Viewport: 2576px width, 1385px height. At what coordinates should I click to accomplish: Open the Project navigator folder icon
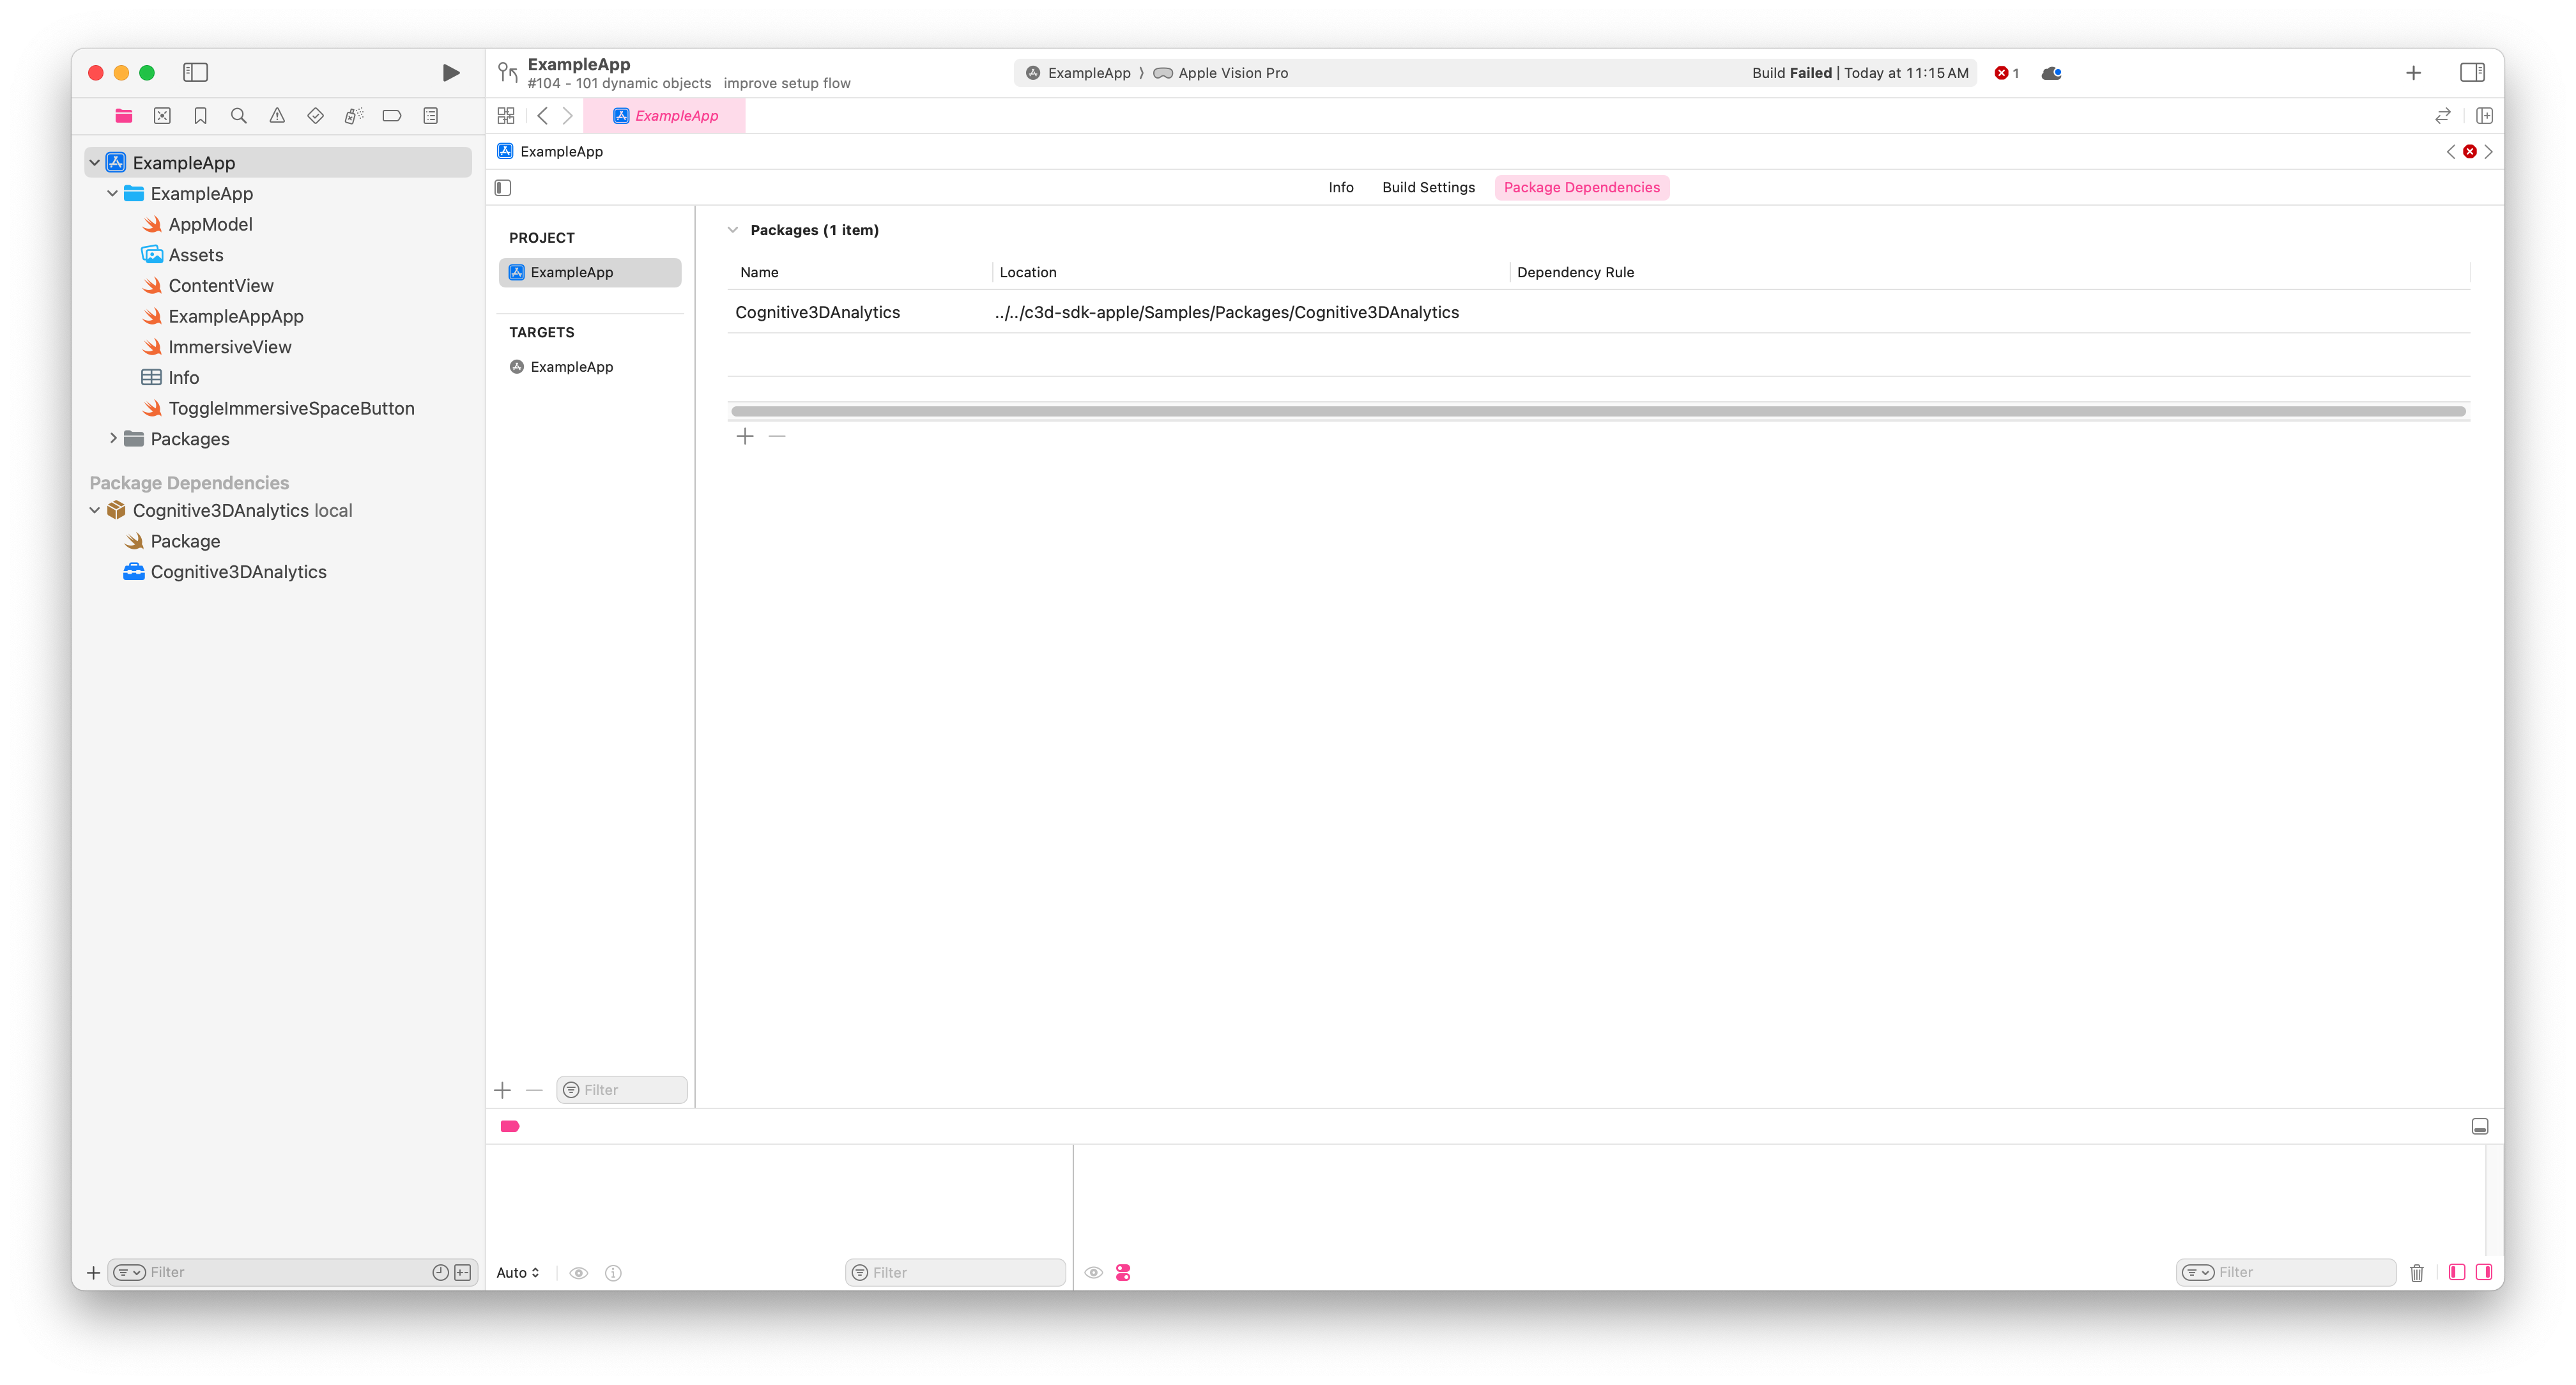[x=123, y=116]
